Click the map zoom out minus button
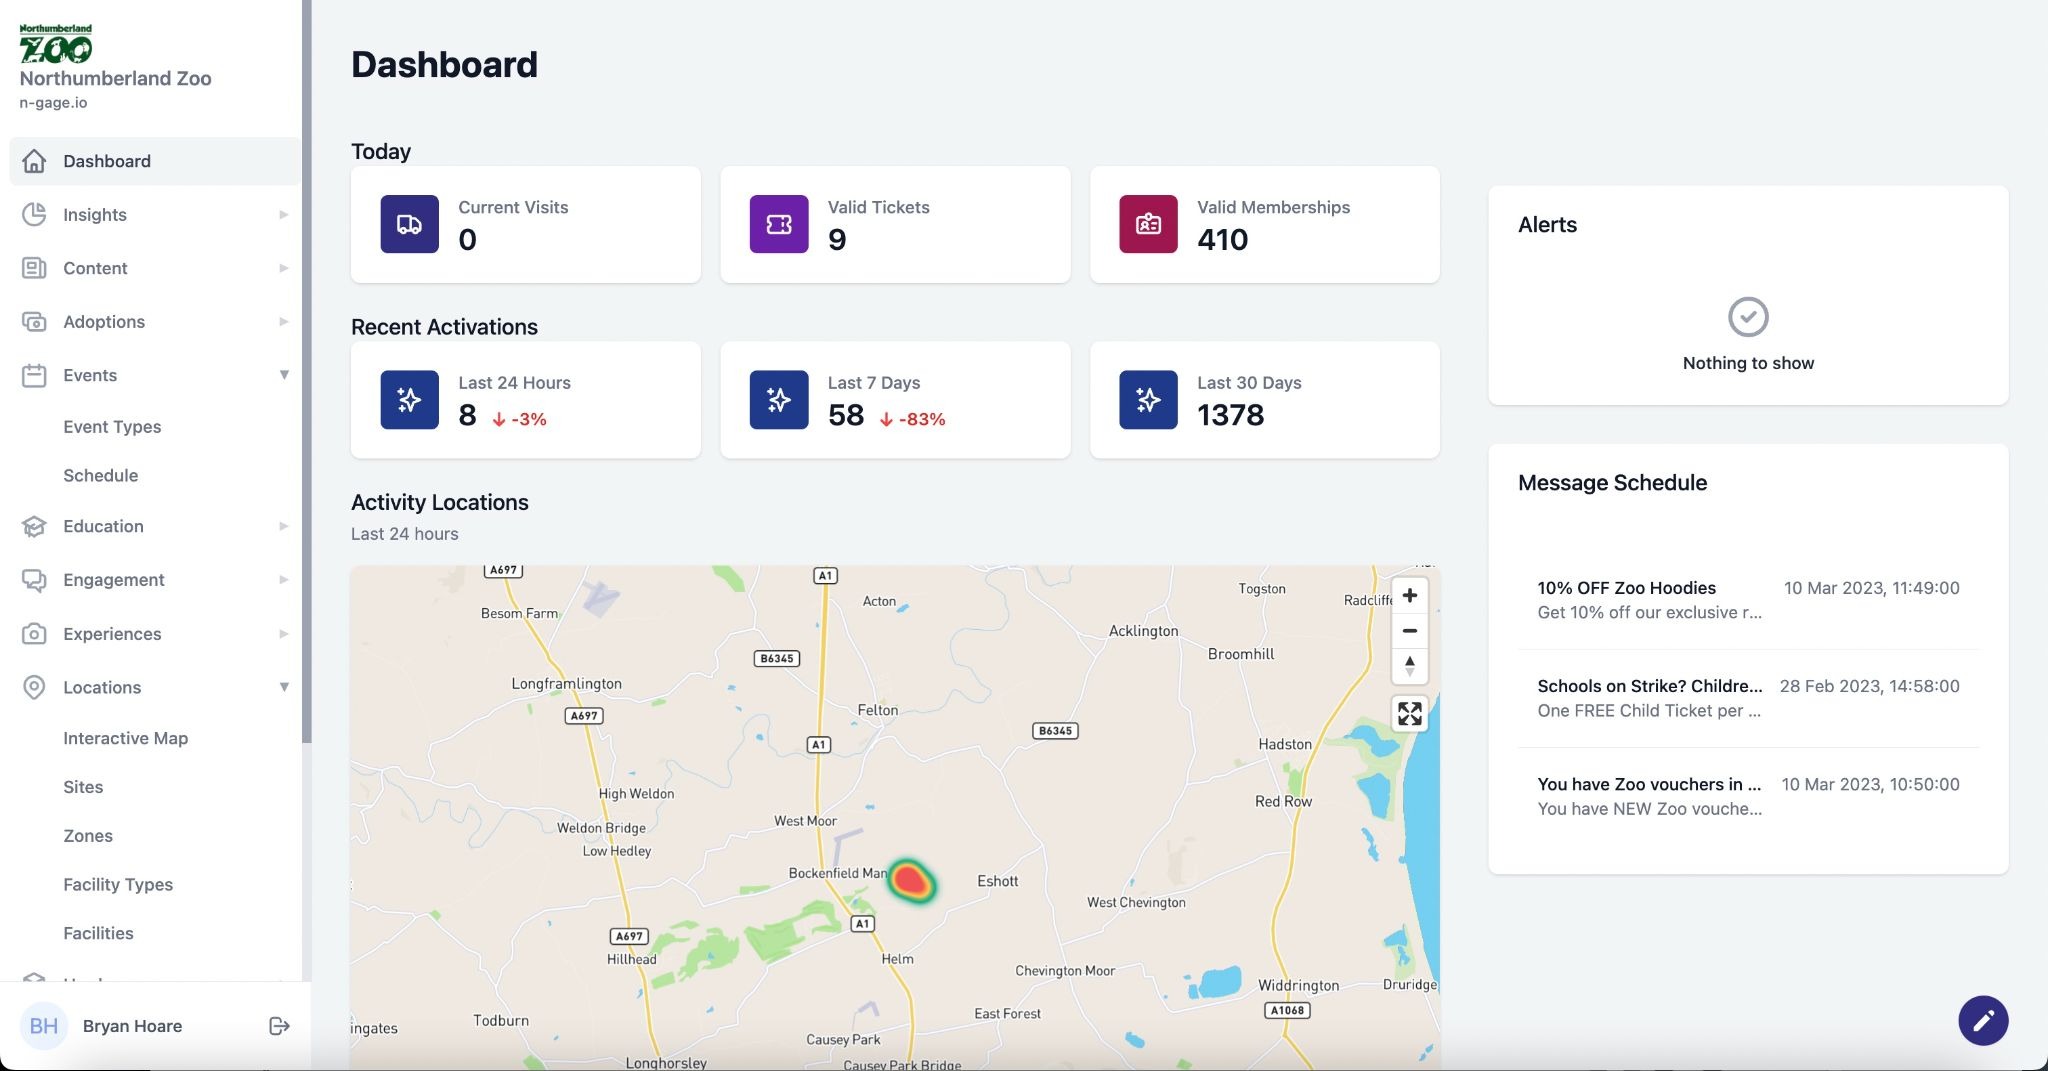This screenshot has width=2048, height=1071. pyautogui.click(x=1409, y=631)
